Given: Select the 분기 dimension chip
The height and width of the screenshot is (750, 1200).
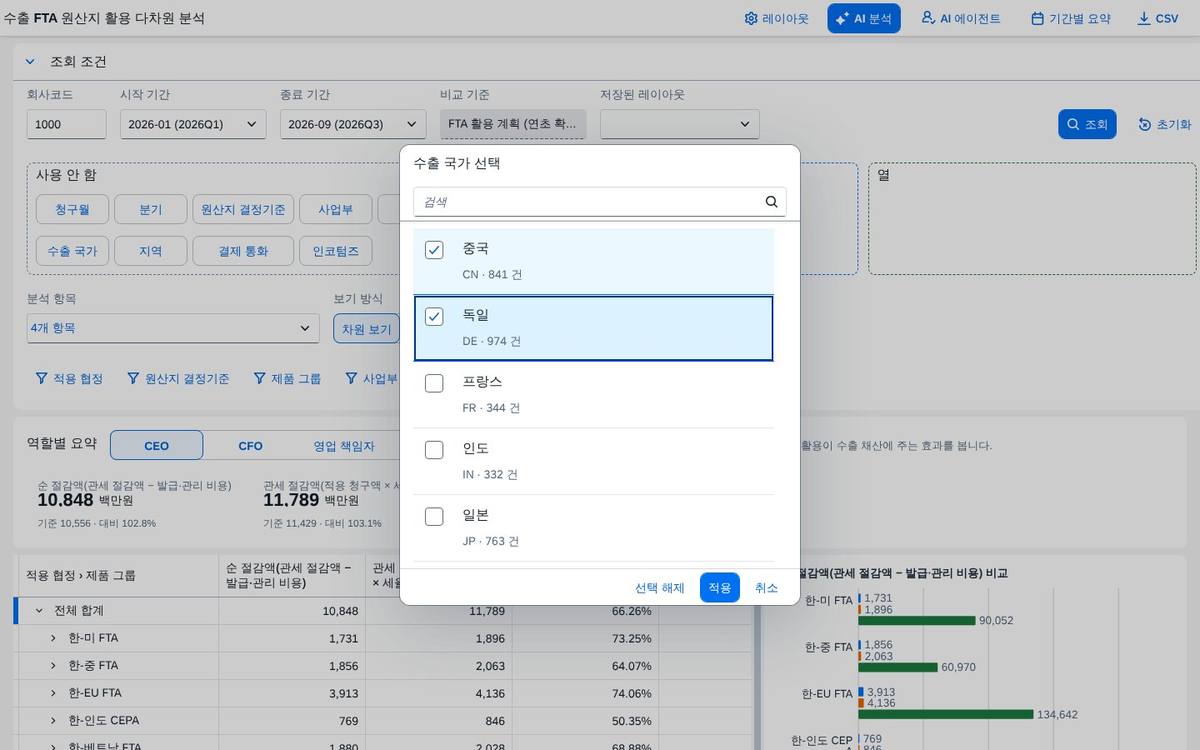Looking at the screenshot, I should [150, 209].
